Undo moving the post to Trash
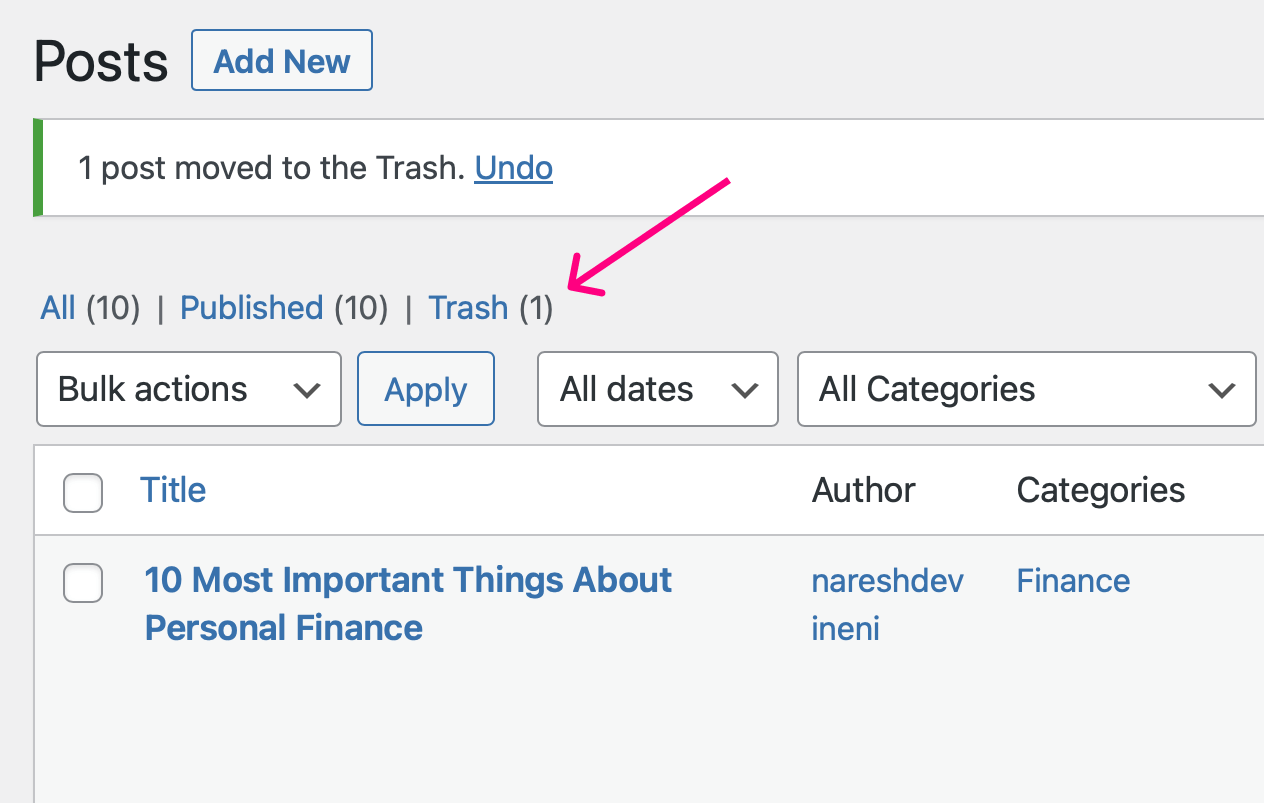This screenshot has width=1264, height=803. click(514, 168)
